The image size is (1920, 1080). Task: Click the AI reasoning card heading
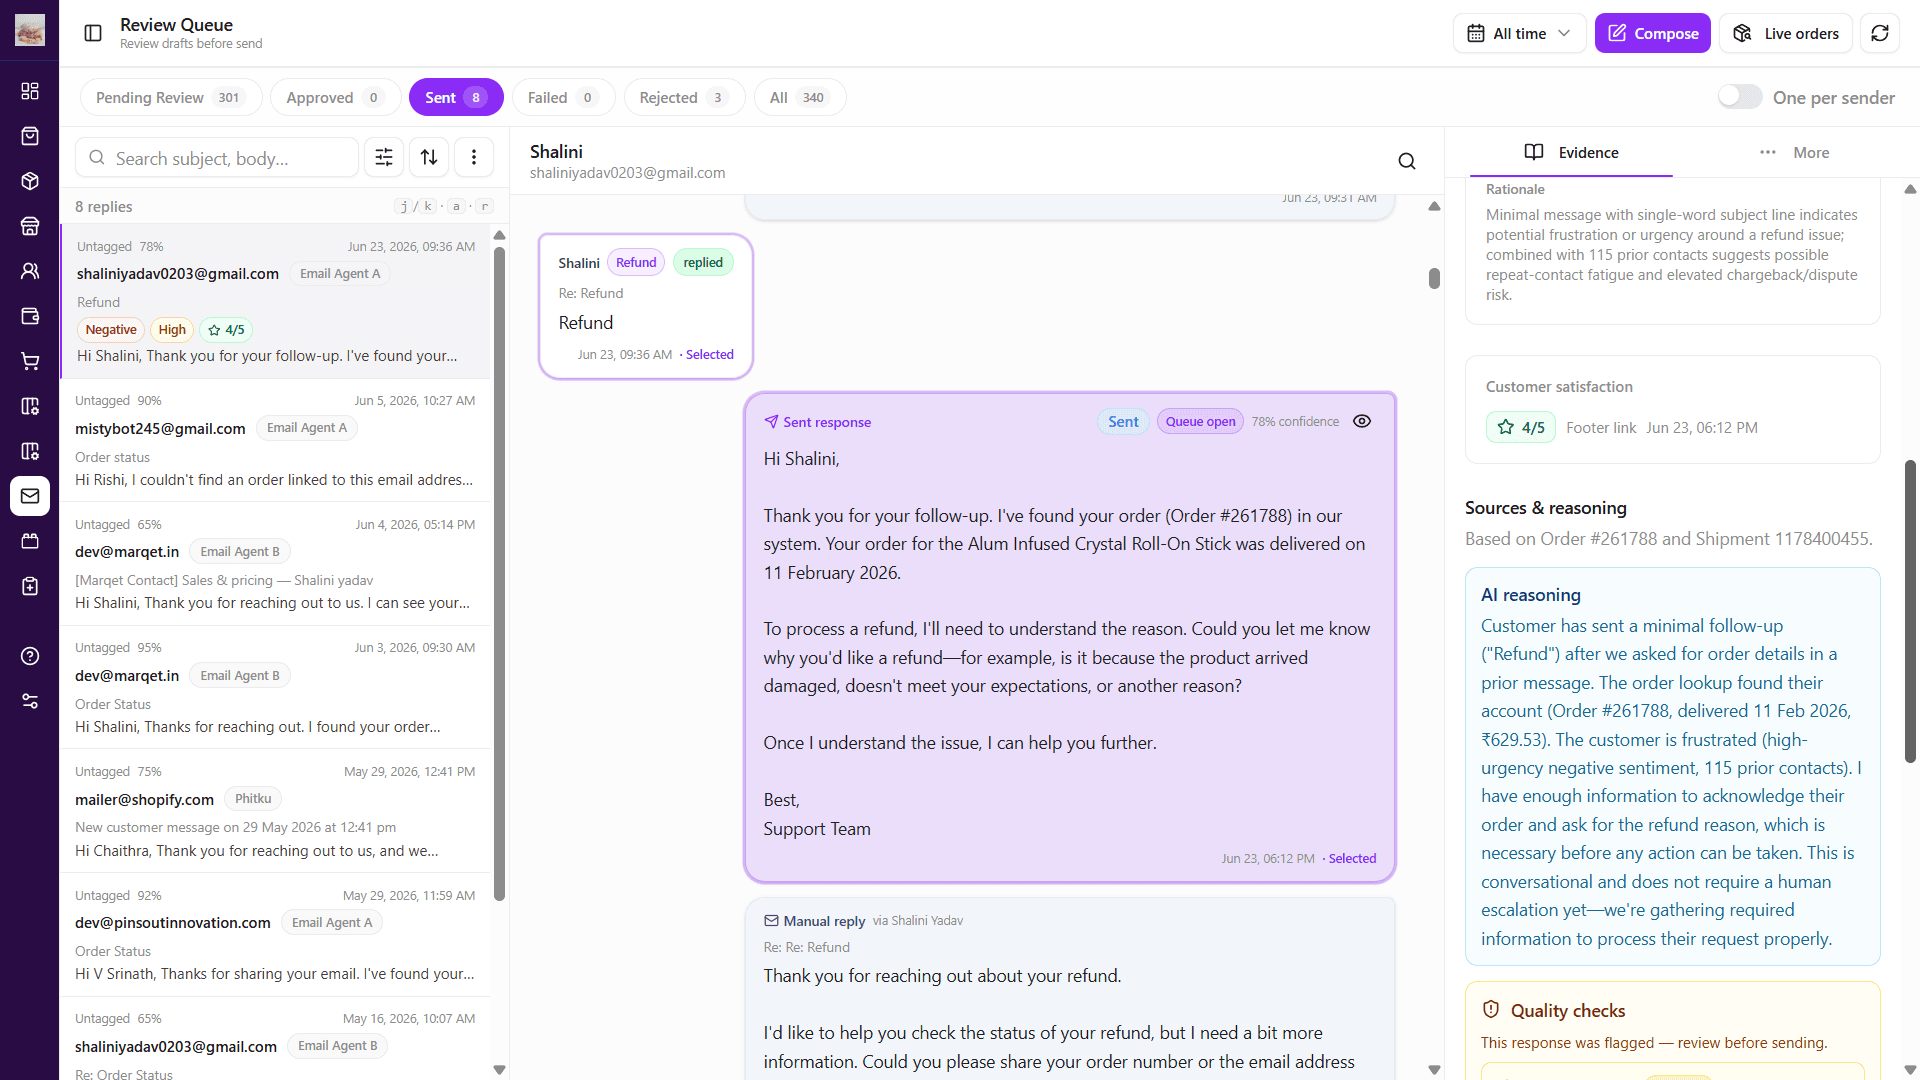point(1530,594)
